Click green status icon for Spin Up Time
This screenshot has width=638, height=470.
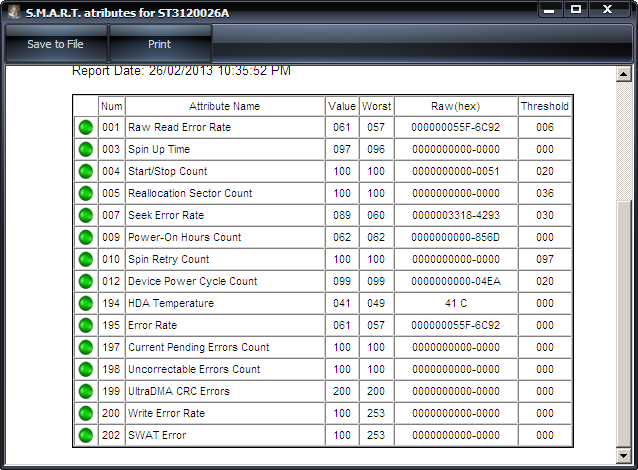pyautogui.click(x=86, y=149)
